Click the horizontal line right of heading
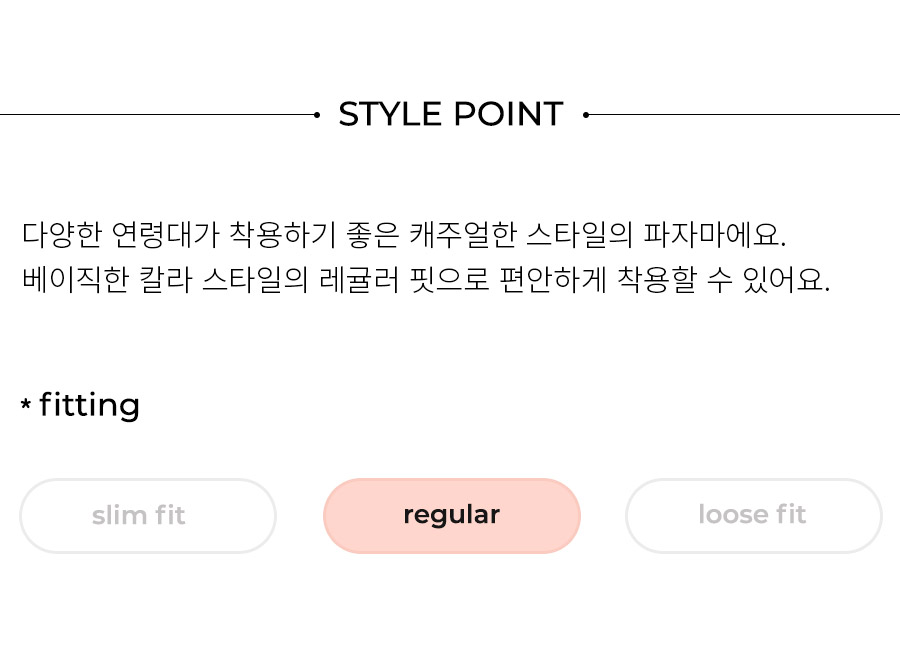This screenshot has width=900, height=652. tap(744, 115)
